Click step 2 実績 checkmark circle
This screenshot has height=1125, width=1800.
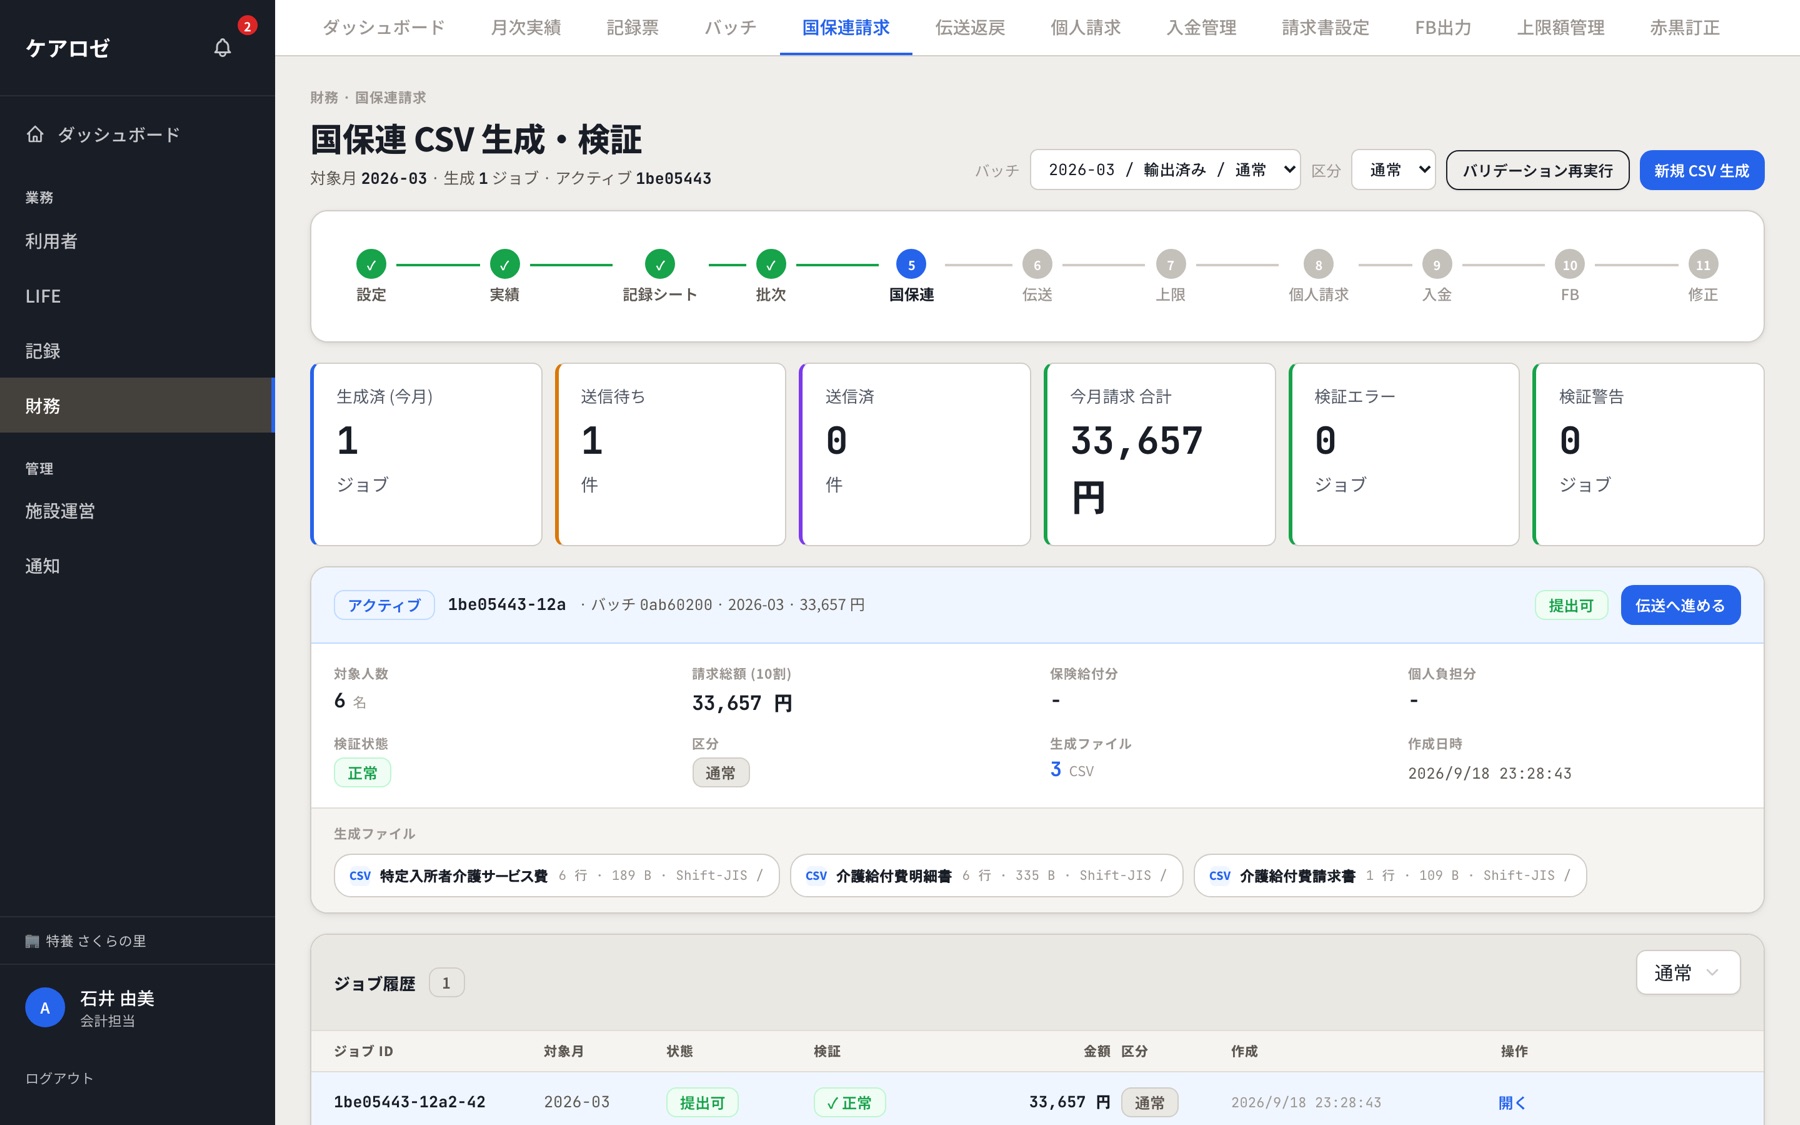(x=504, y=264)
